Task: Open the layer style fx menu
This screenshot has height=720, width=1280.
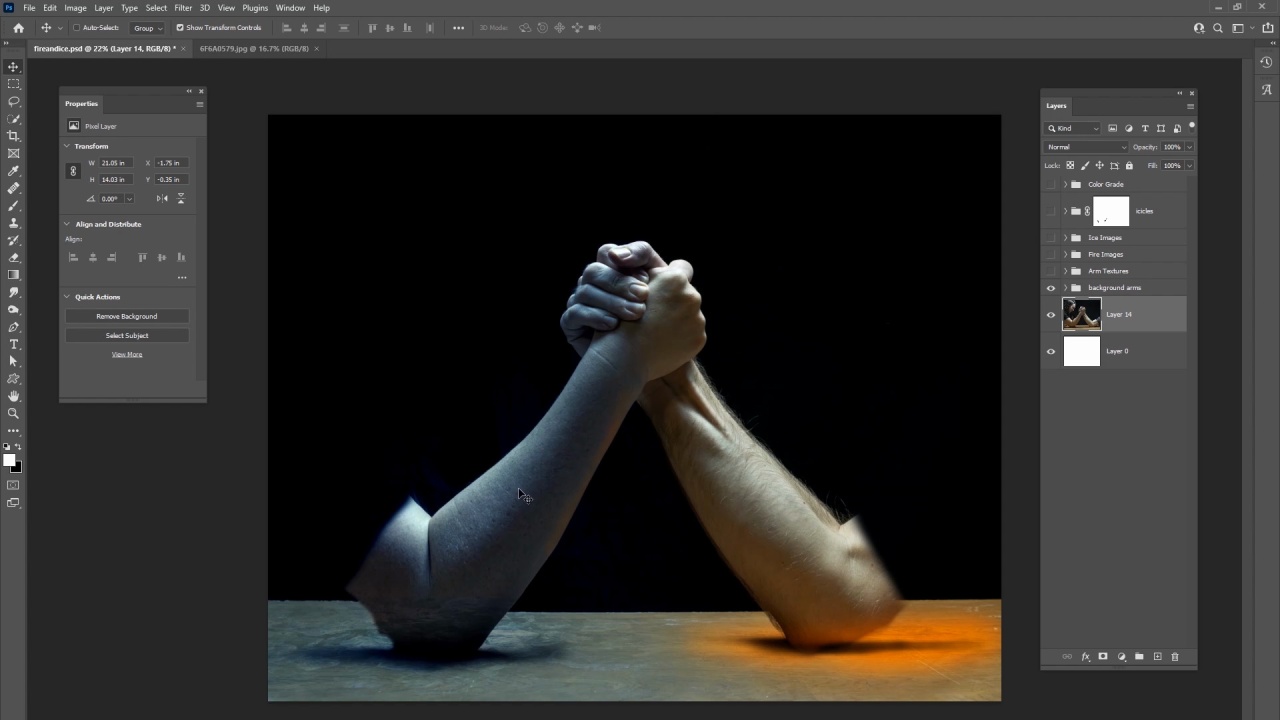Action: [x=1085, y=657]
